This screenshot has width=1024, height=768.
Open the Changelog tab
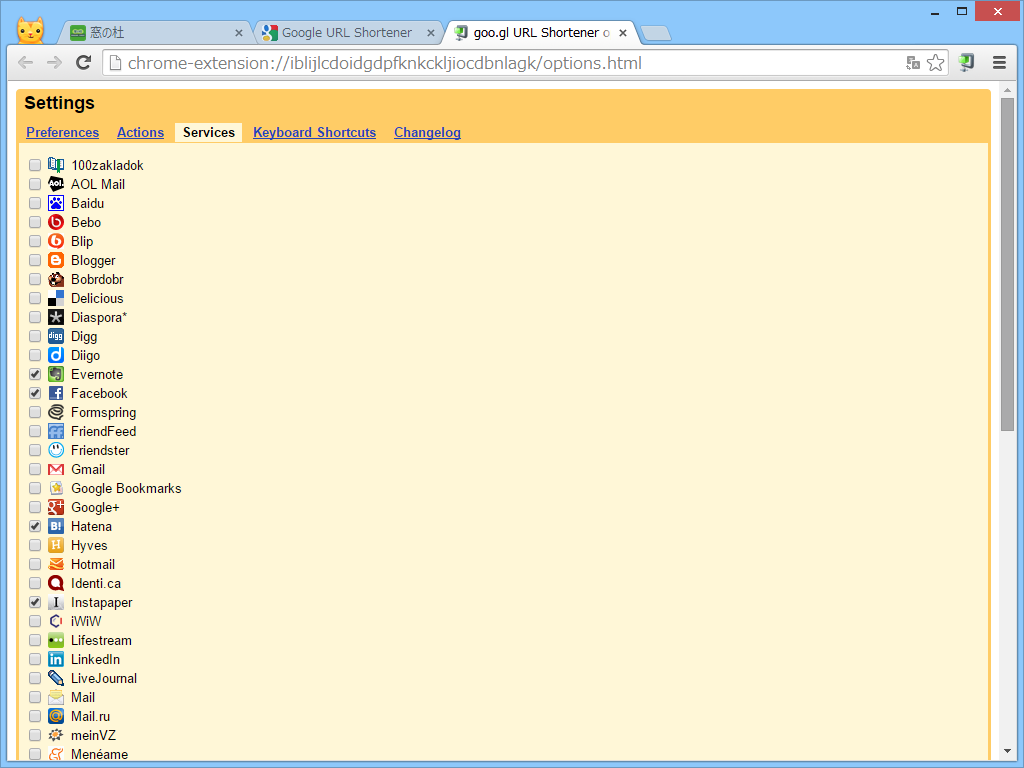click(x=427, y=133)
